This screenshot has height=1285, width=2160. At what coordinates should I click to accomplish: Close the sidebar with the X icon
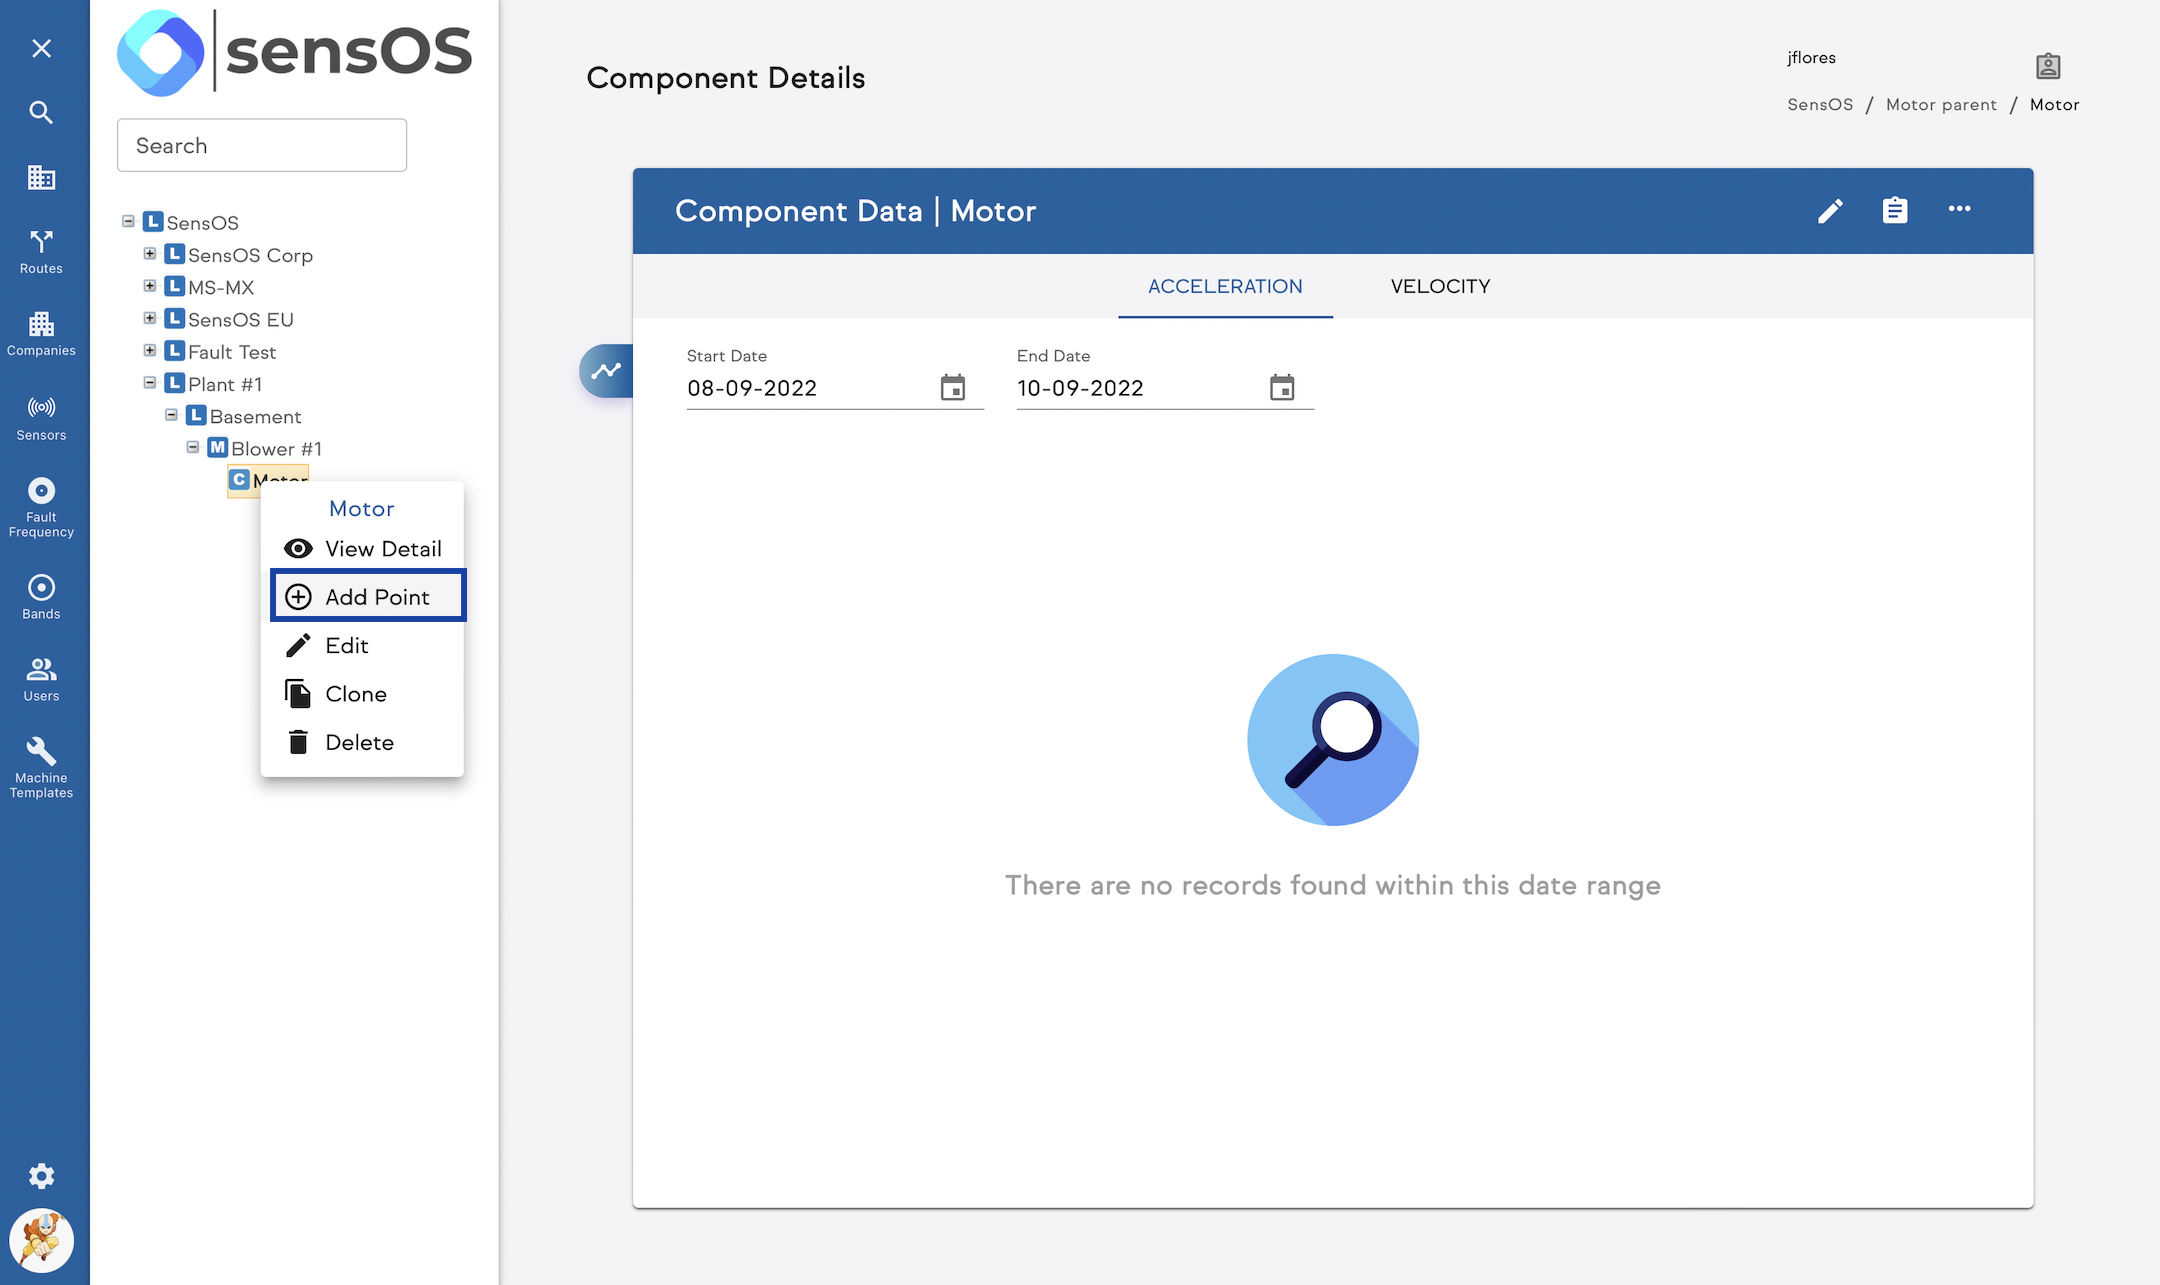[41, 48]
